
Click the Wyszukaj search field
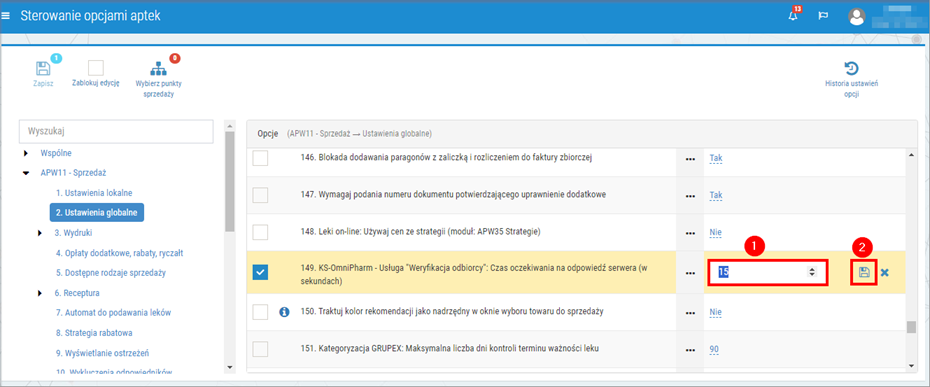point(116,132)
